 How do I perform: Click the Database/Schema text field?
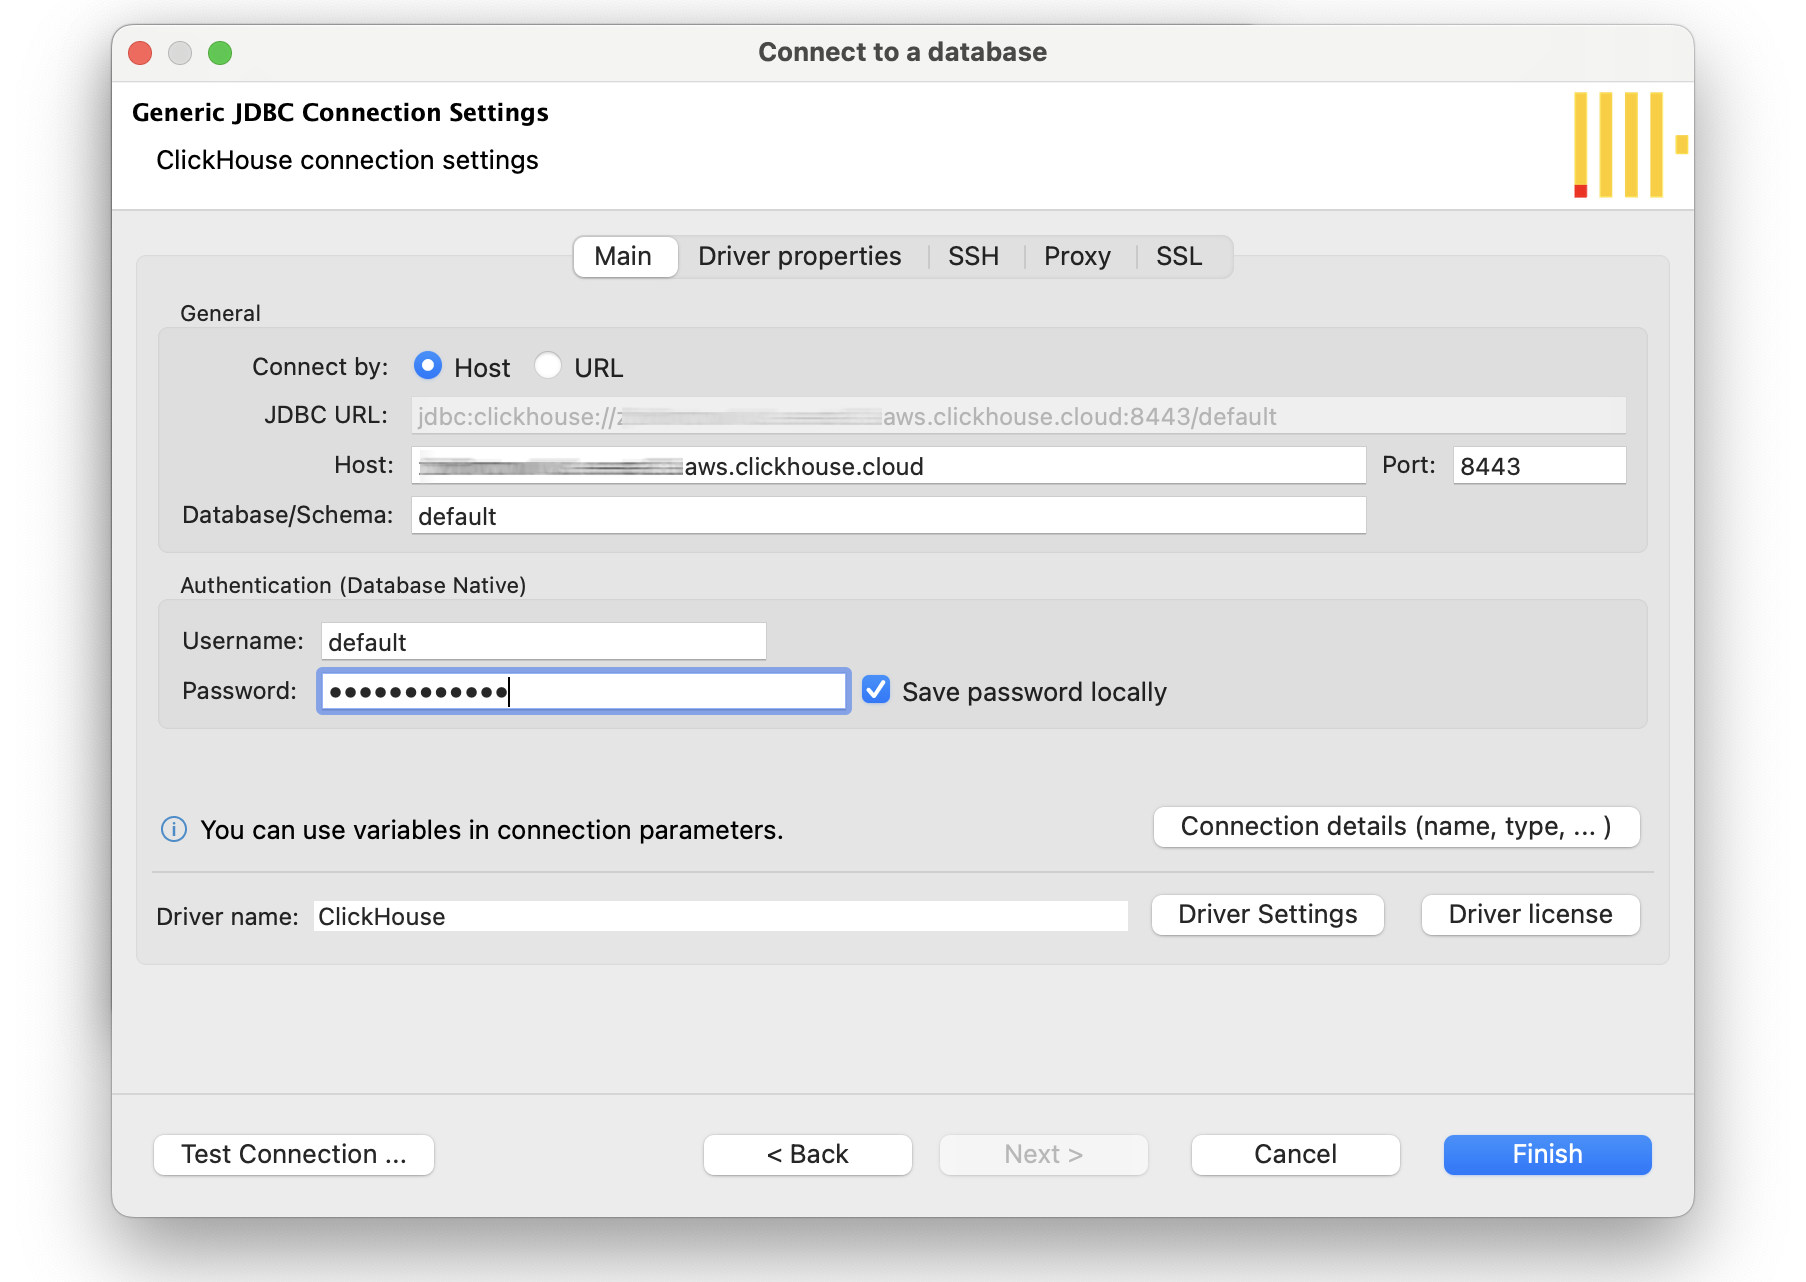[x=888, y=516]
